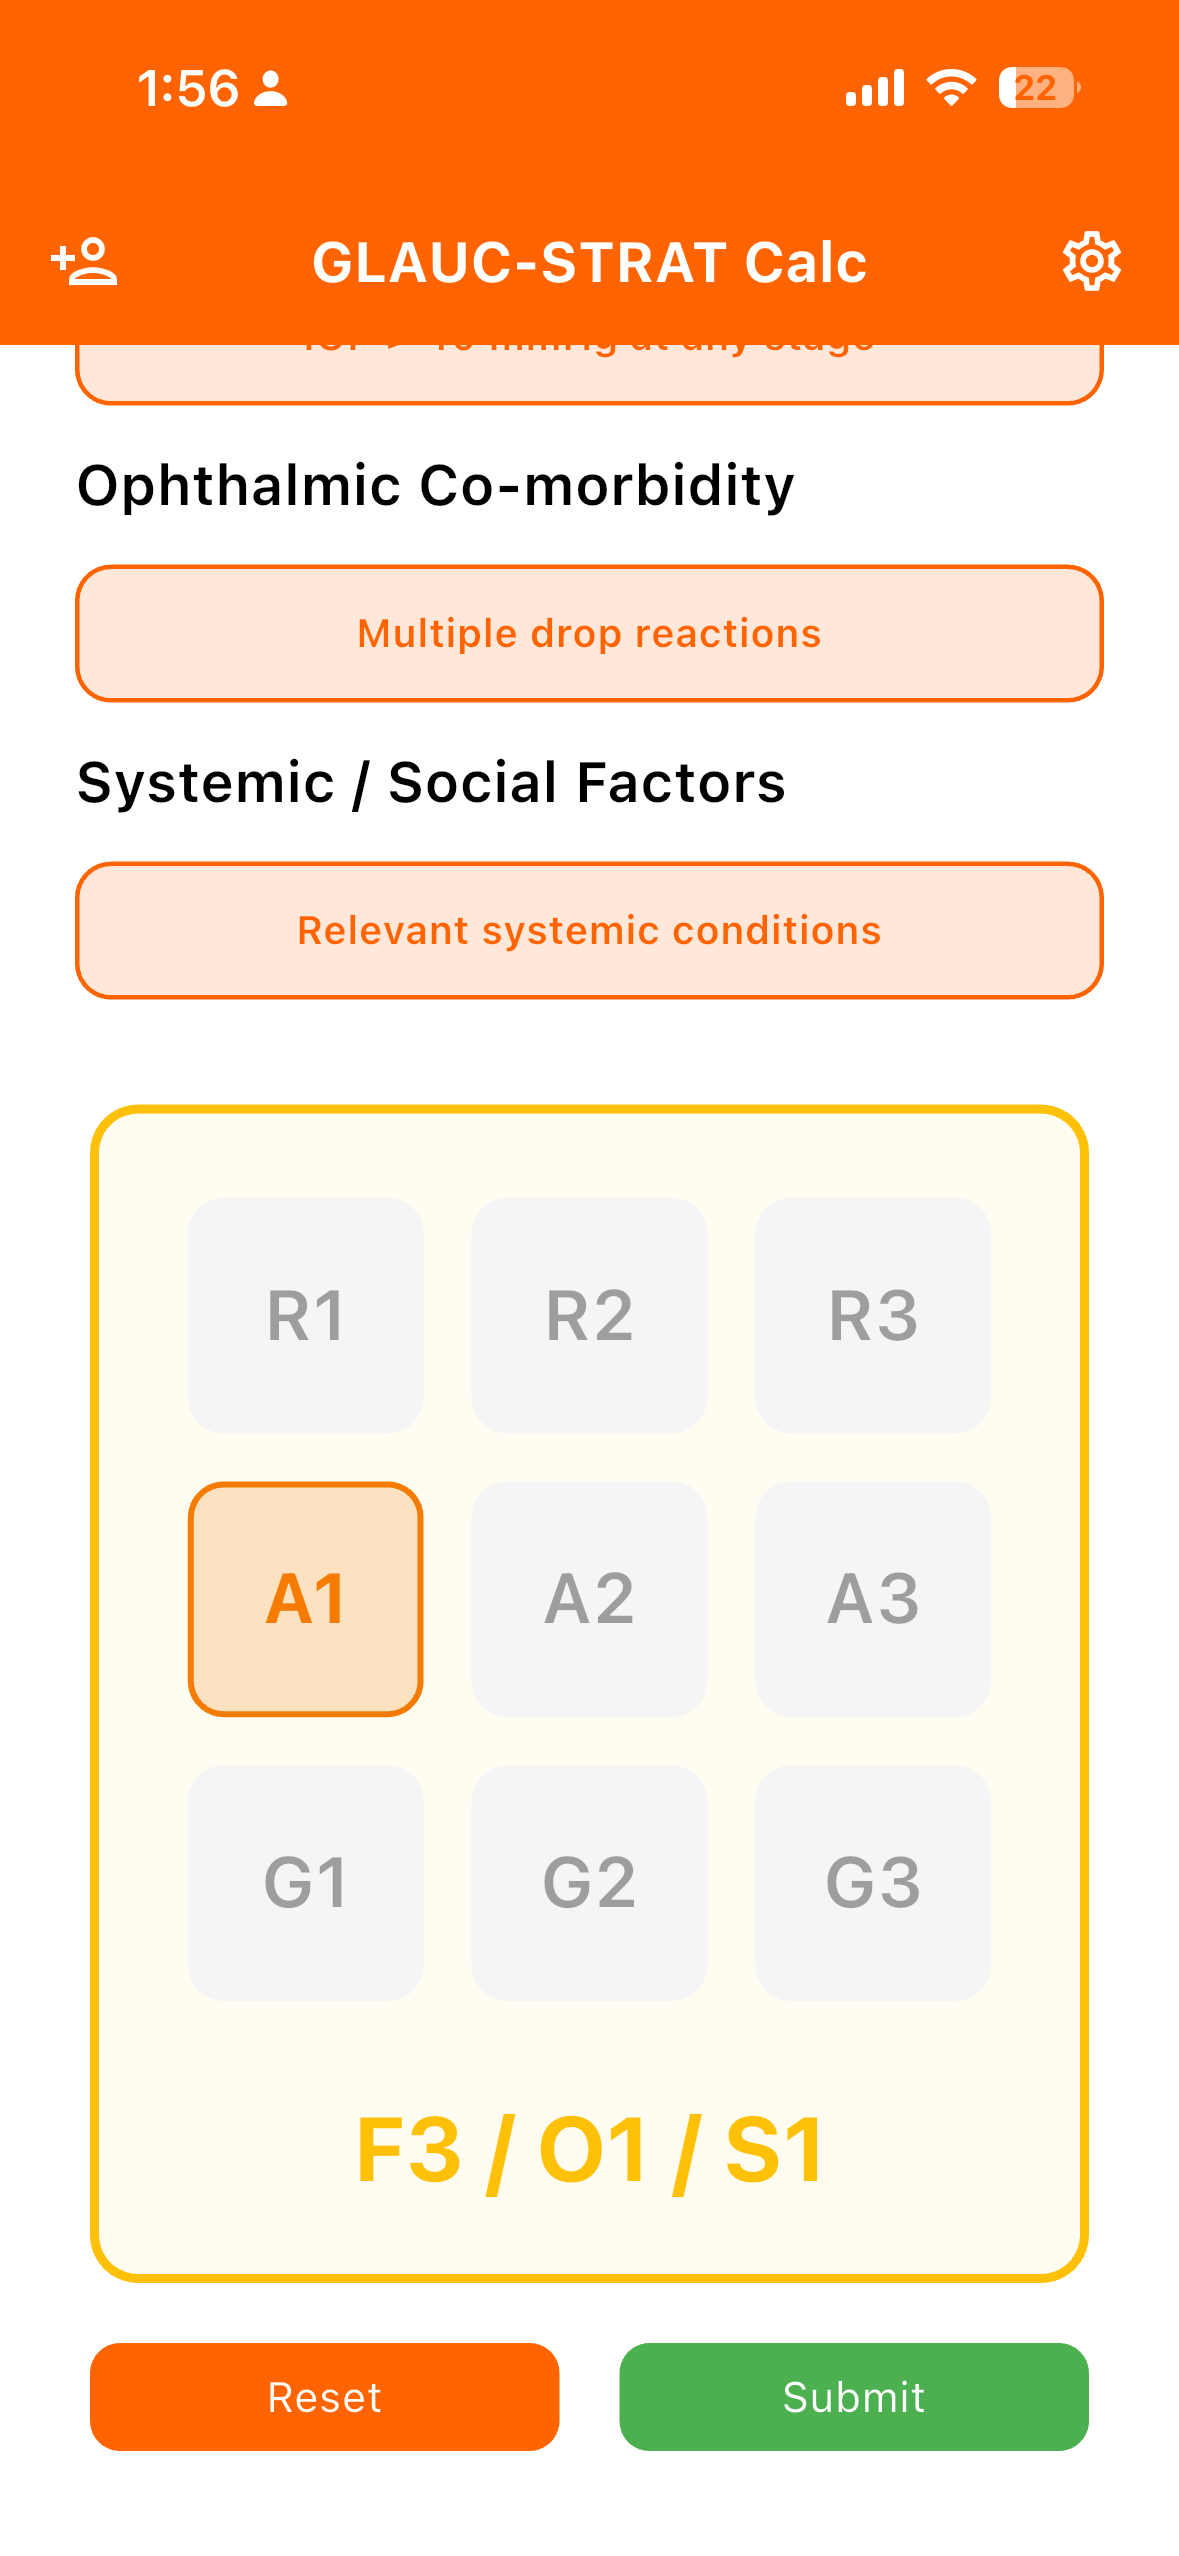This screenshot has height=2556, width=1179.
Task: Open Multiple drop reactions selector
Action: coord(589,633)
